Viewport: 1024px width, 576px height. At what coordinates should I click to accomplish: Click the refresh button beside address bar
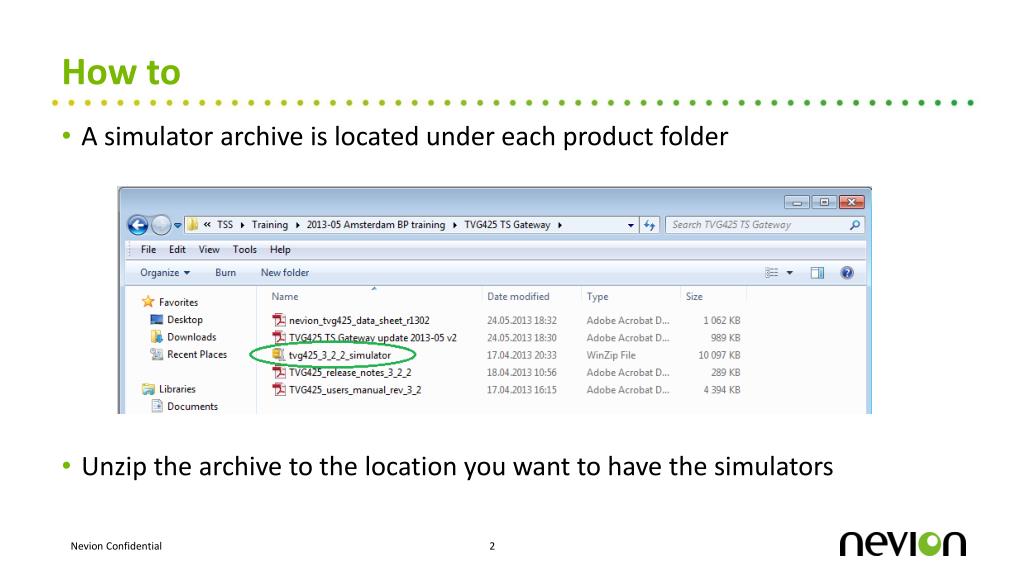pyautogui.click(x=649, y=225)
